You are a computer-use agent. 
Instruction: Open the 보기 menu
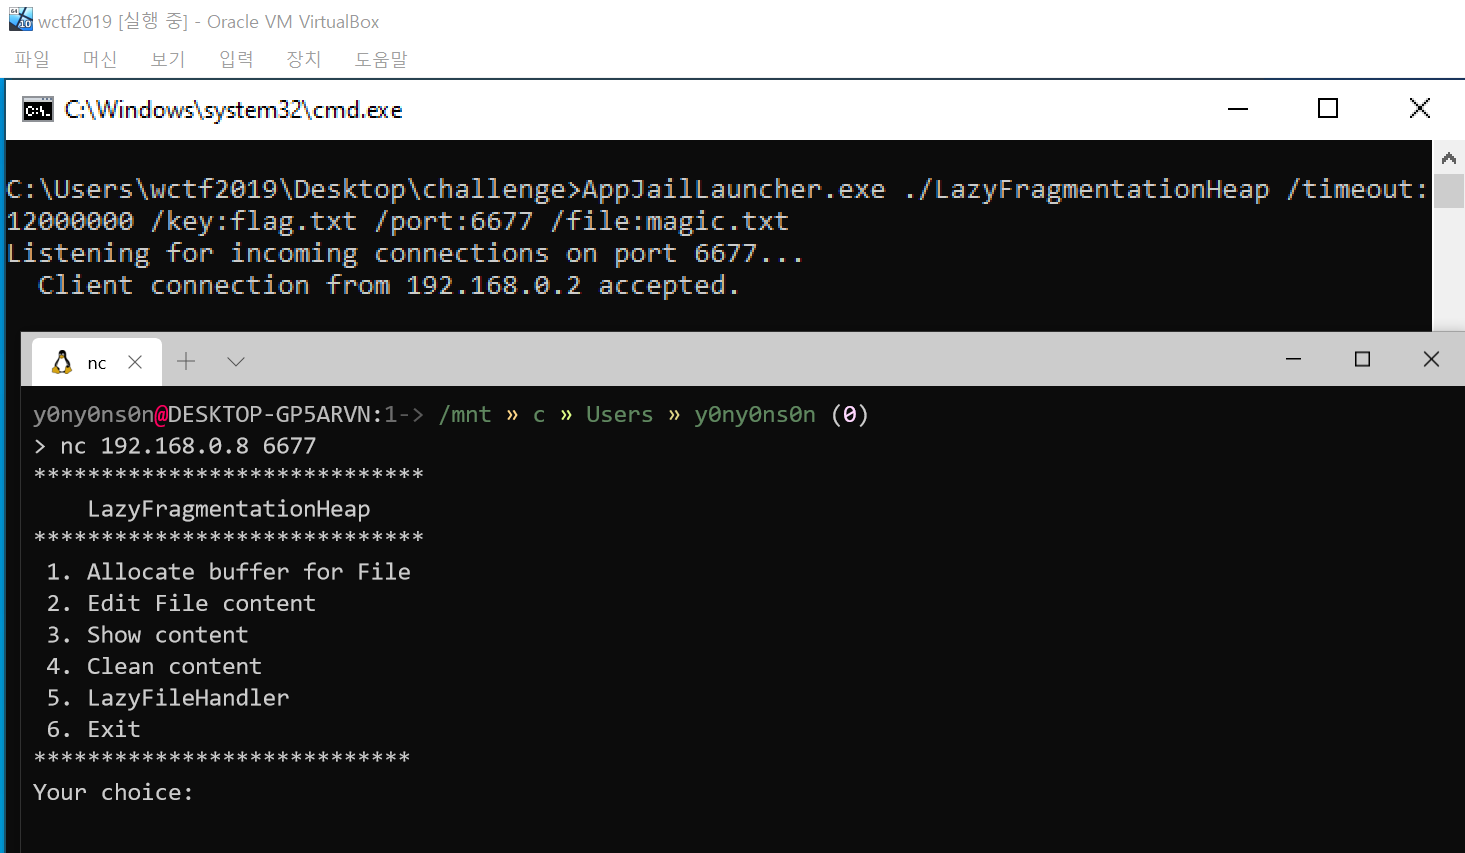click(167, 59)
